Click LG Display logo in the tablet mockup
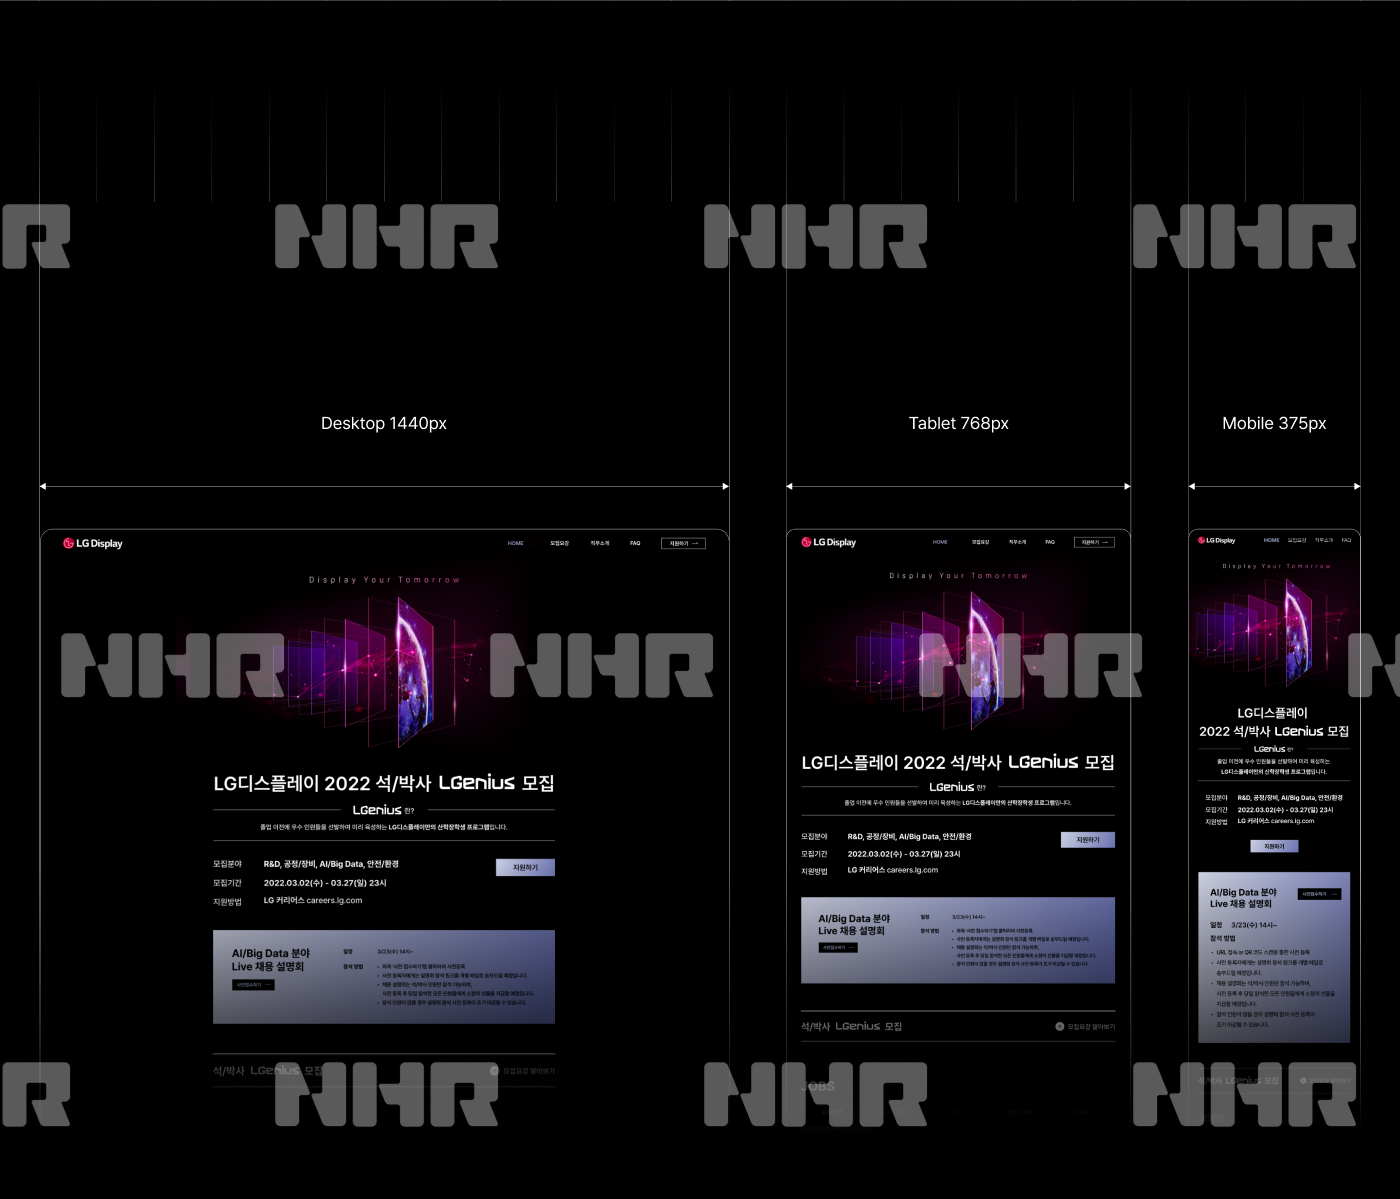1400x1199 pixels. click(829, 542)
